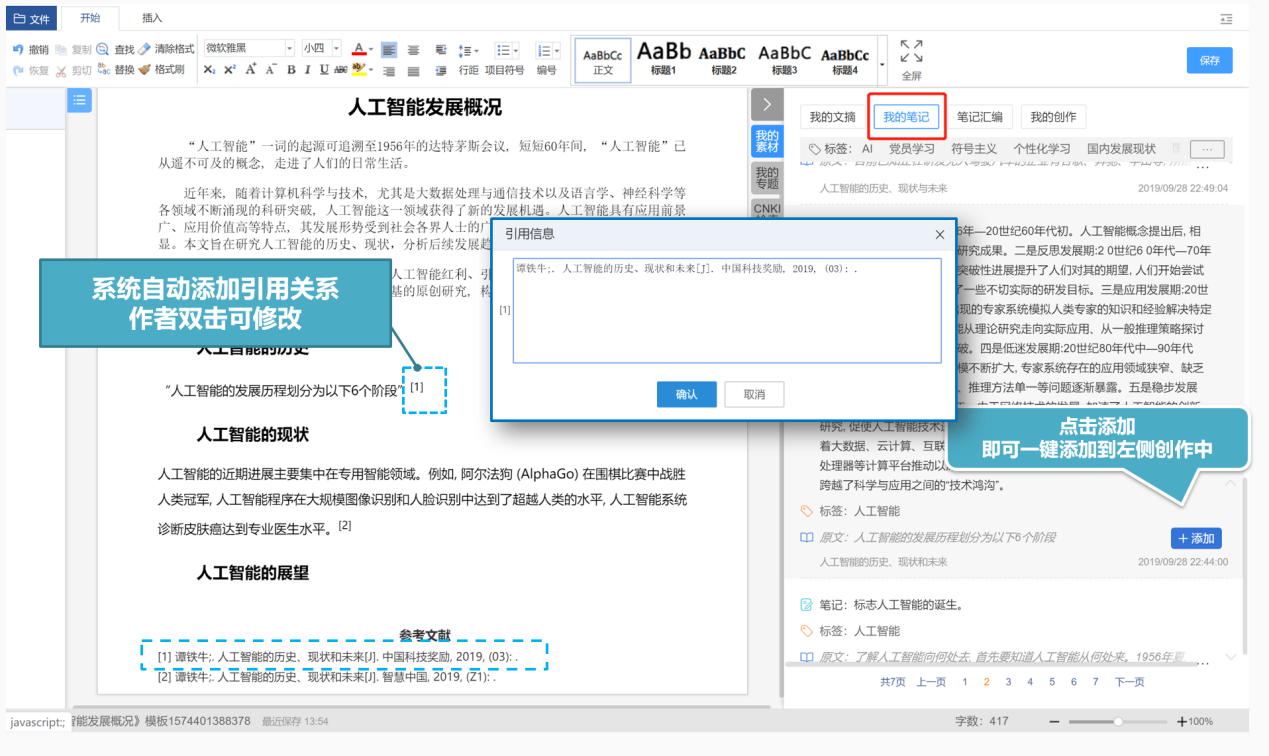This screenshot has height=756, width=1269.
Task: Open the 小四 font size dropdown
Action: pyautogui.click(x=321, y=48)
